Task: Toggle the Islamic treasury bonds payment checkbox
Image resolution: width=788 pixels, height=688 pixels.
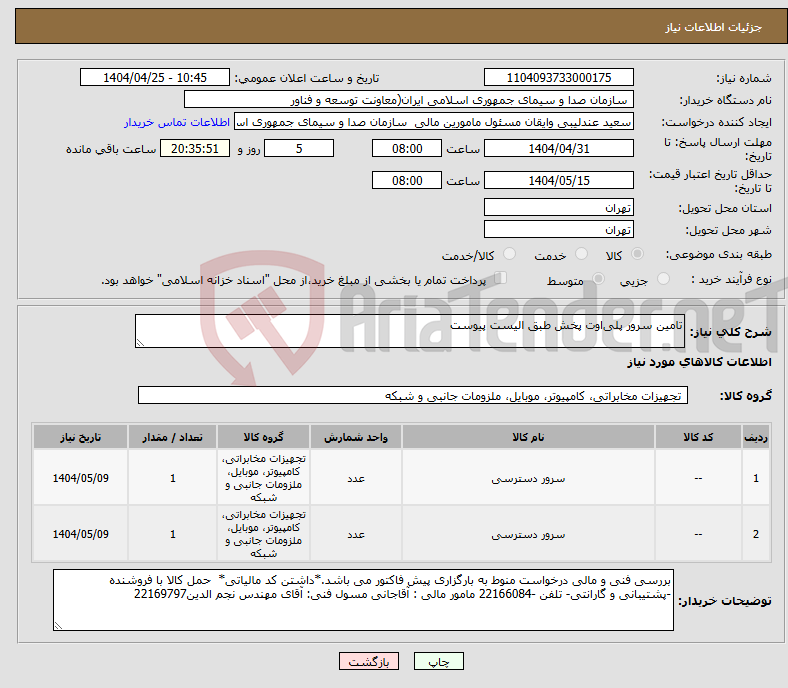Action: [500, 278]
